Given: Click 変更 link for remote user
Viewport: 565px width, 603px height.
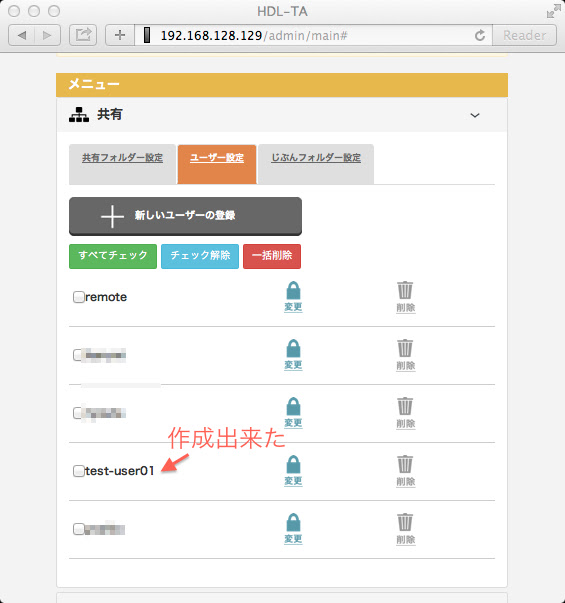Looking at the screenshot, I should pos(293,307).
